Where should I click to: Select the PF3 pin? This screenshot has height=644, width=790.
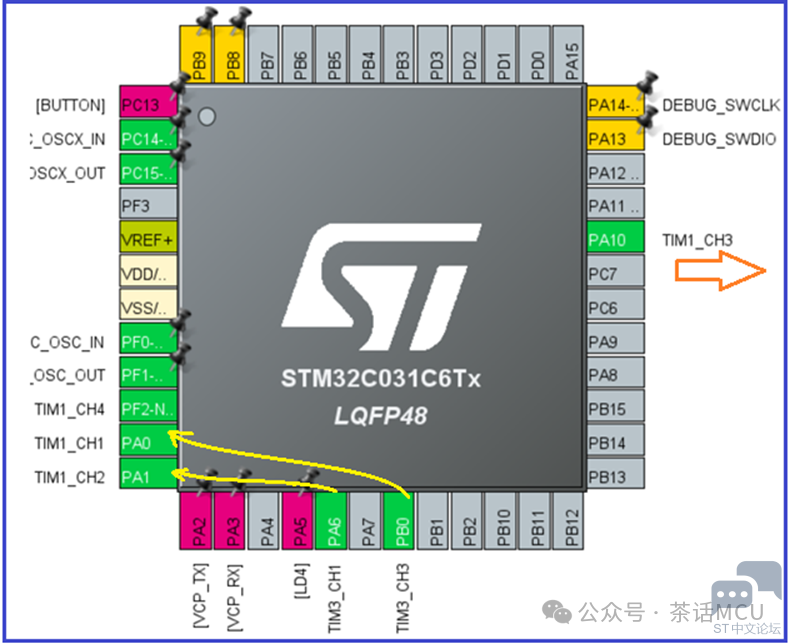(149, 203)
